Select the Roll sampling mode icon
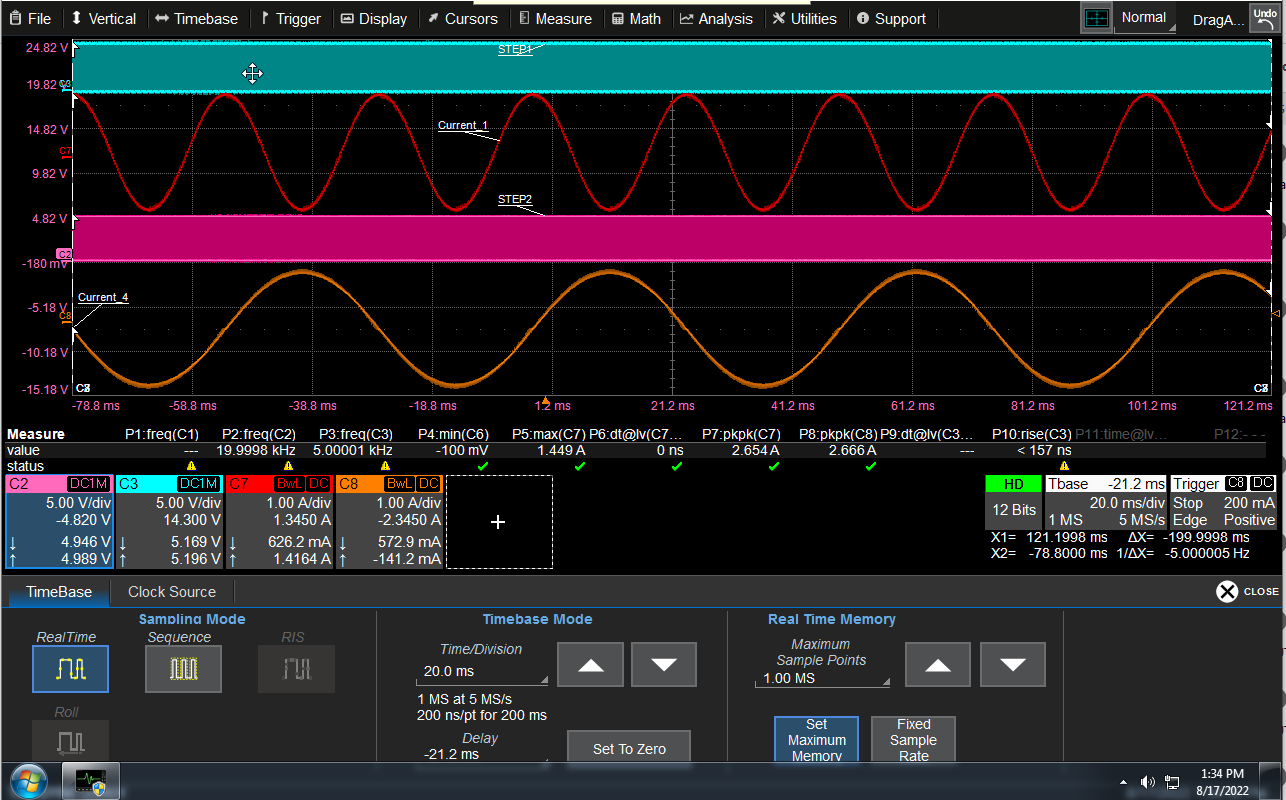Image resolution: width=1286 pixels, height=800 pixels. [70, 740]
